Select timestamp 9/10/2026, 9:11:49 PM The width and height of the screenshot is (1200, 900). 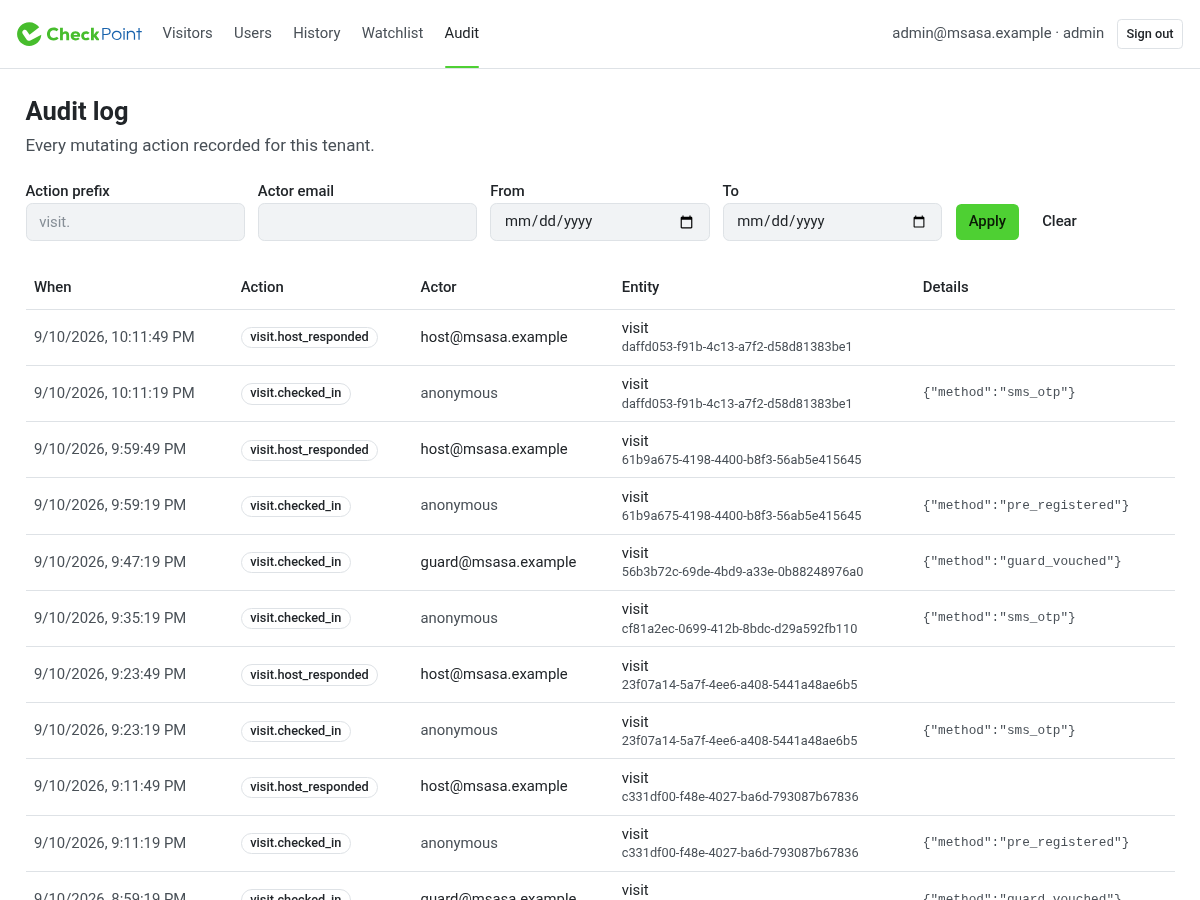tap(110, 786)
